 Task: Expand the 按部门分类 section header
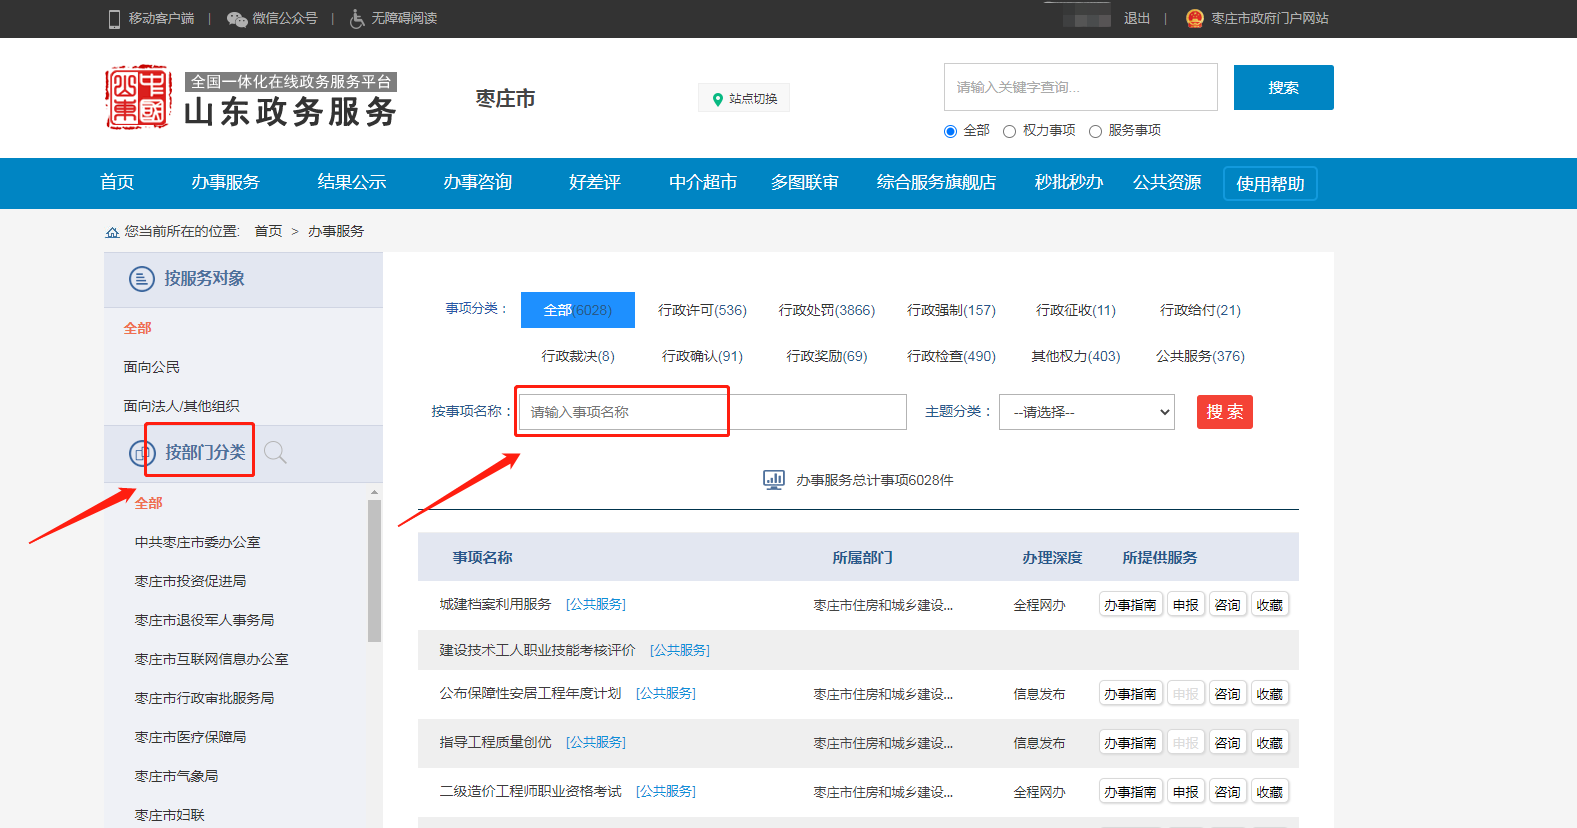(204, 453)
